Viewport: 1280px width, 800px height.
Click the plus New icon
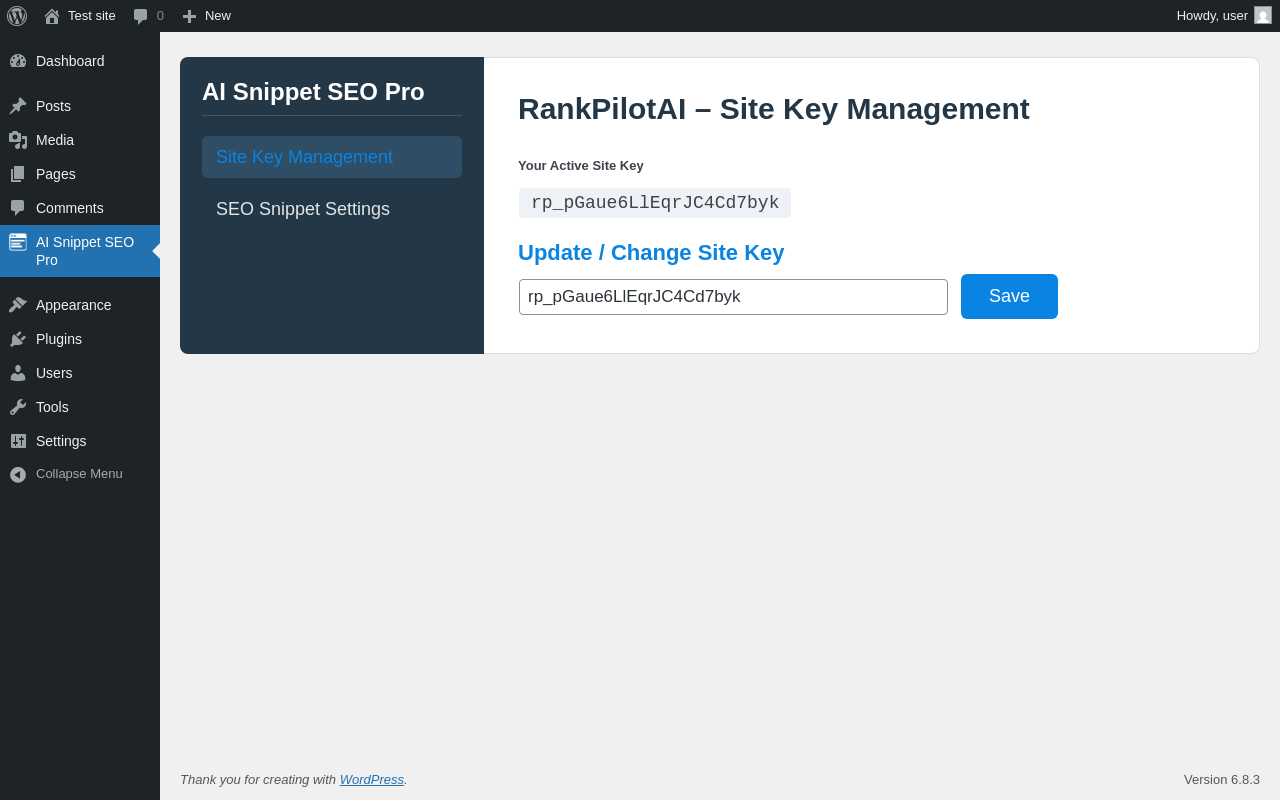point(189,16)
